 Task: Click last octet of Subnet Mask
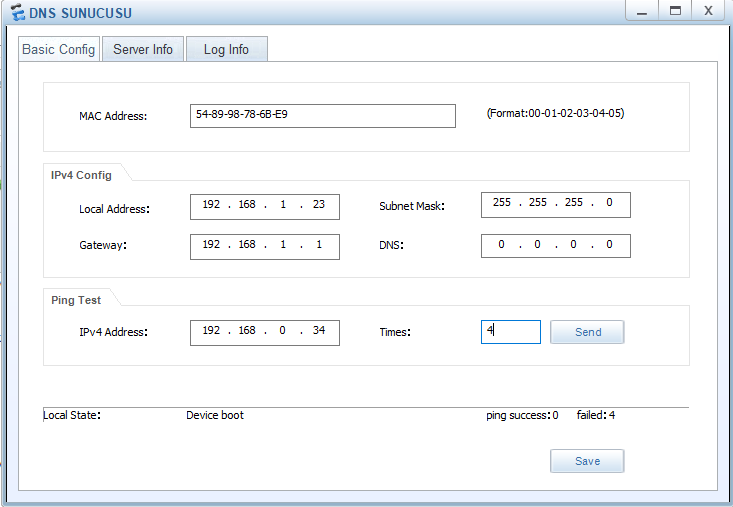609,203
